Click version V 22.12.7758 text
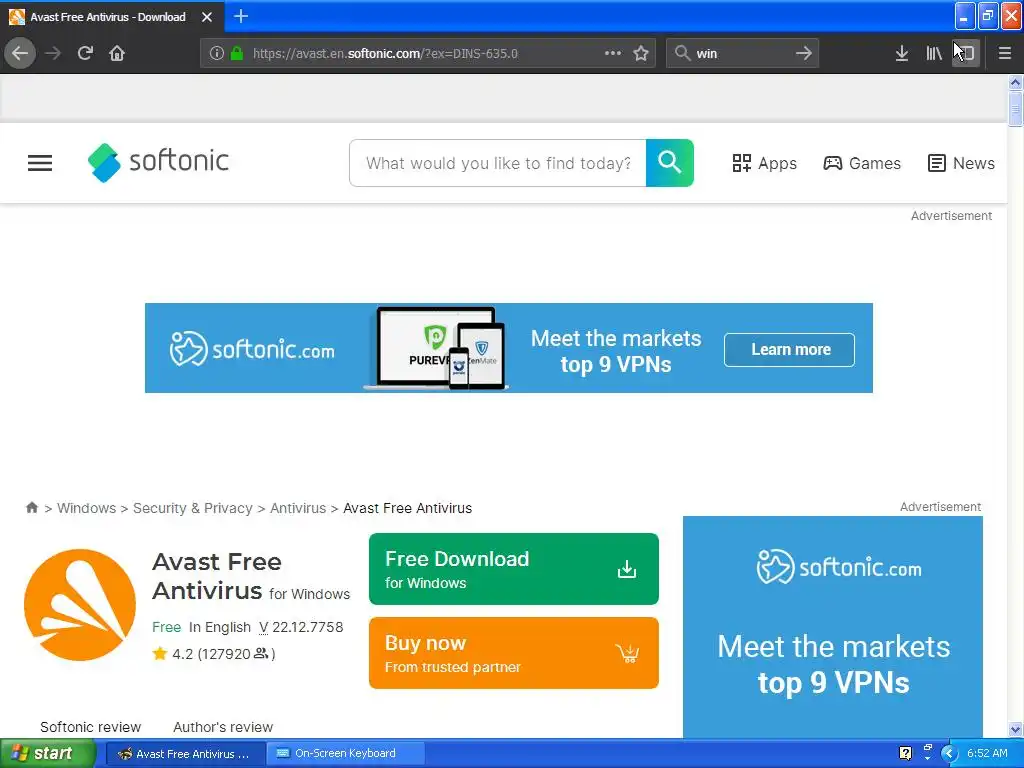 pos(301,627)
